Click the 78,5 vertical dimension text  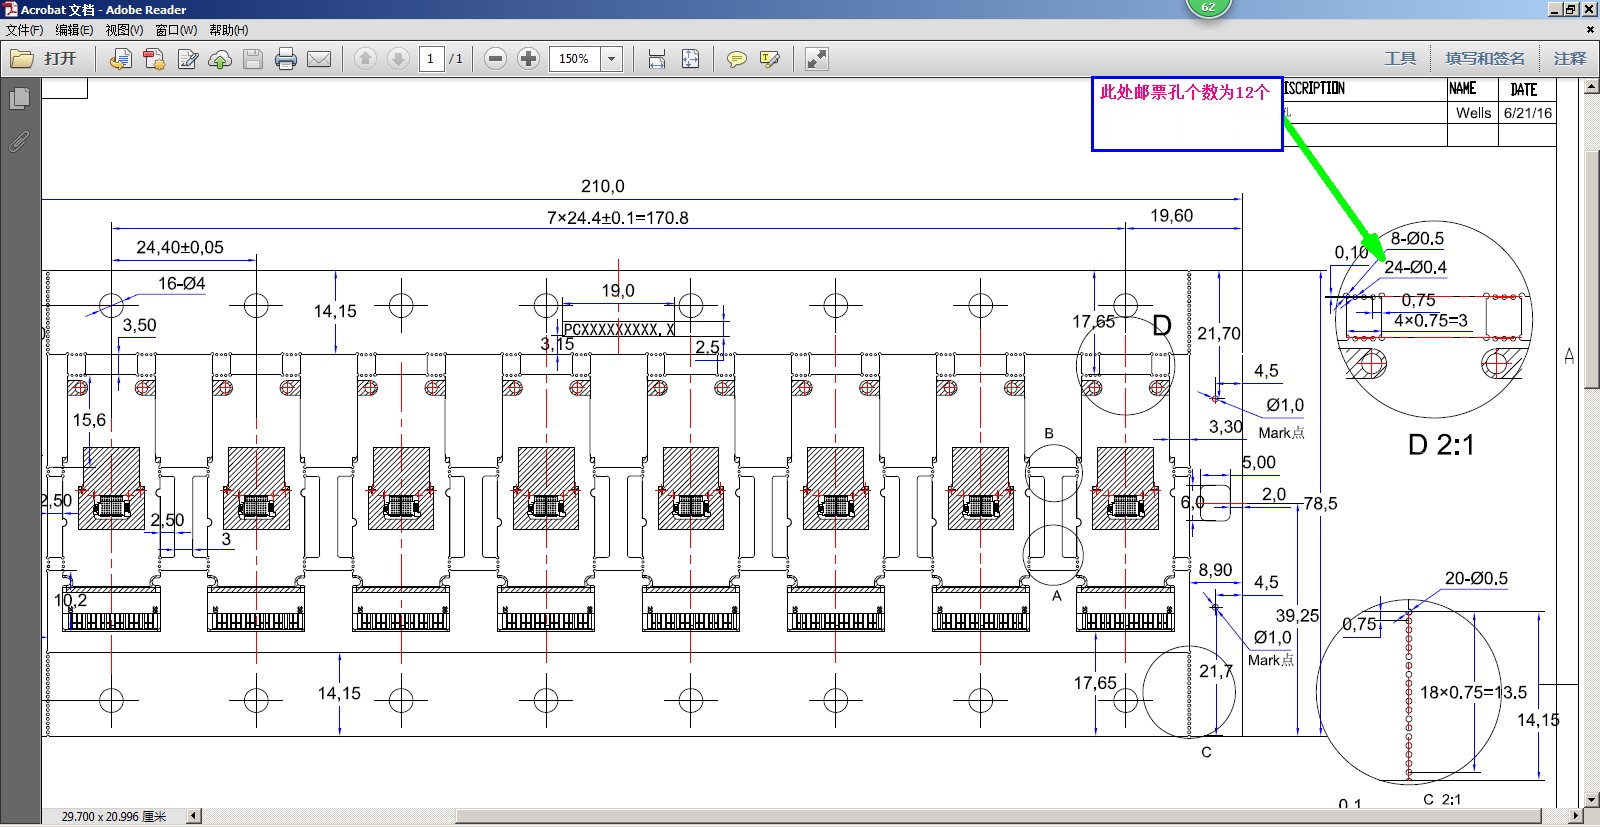(1320, 504)
